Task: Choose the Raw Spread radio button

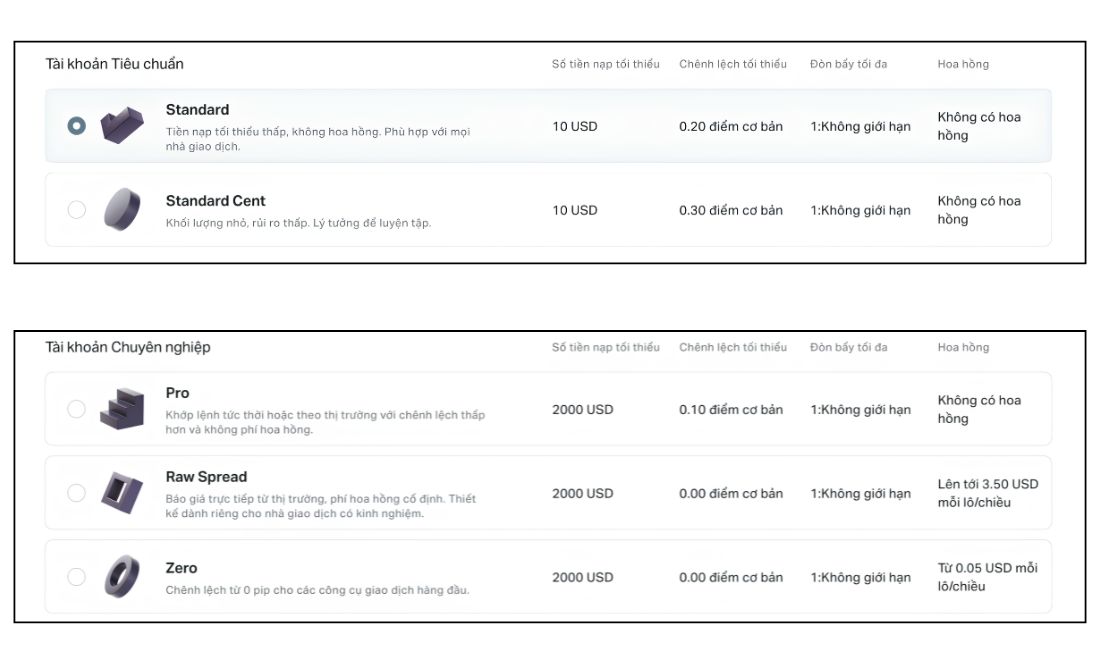Action: pyautogui.click(x=76, y=493)
